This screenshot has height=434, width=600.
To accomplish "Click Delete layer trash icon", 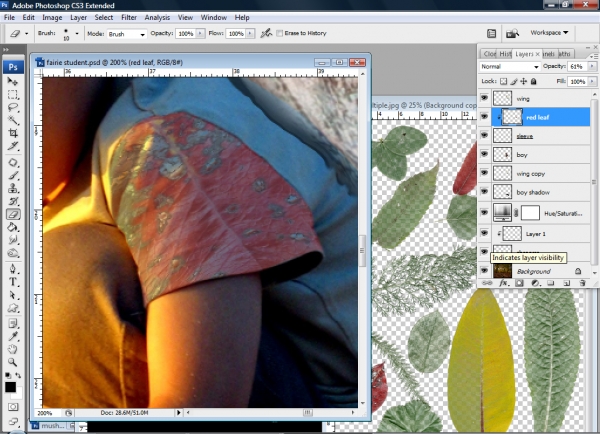I will coord(582,283).
